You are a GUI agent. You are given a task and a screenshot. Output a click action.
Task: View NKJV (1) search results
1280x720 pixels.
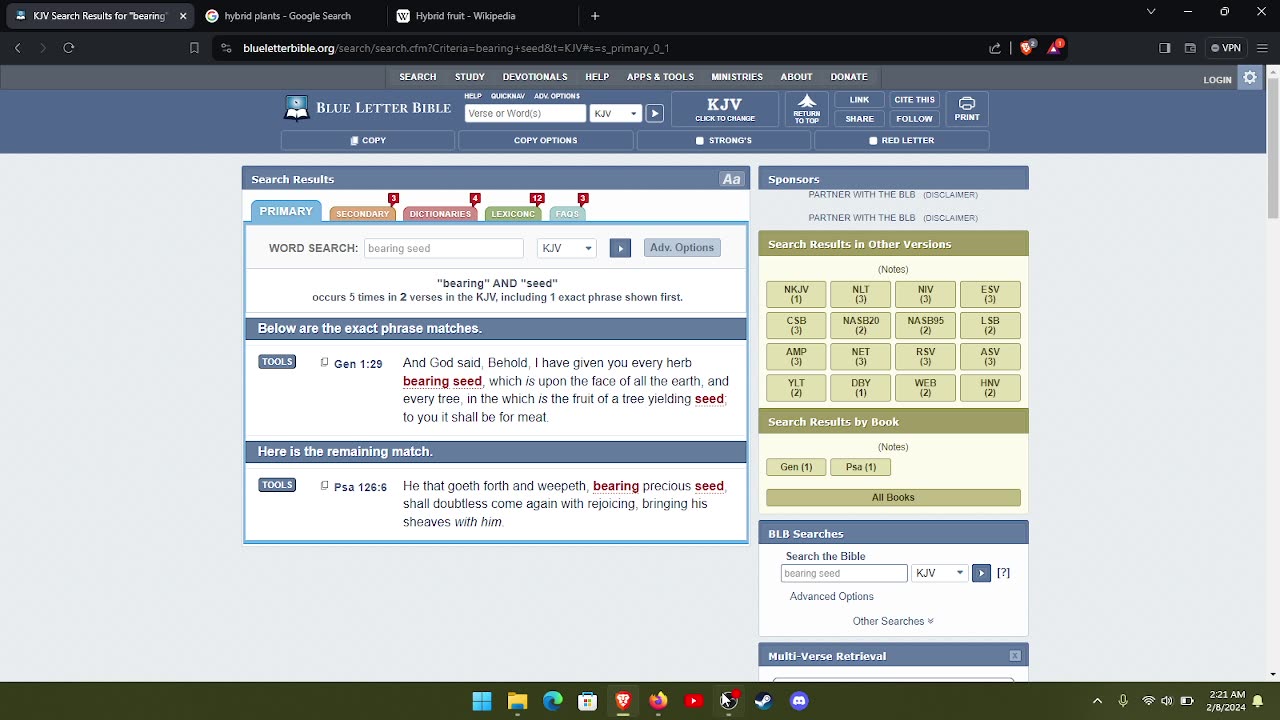point(796,294)
